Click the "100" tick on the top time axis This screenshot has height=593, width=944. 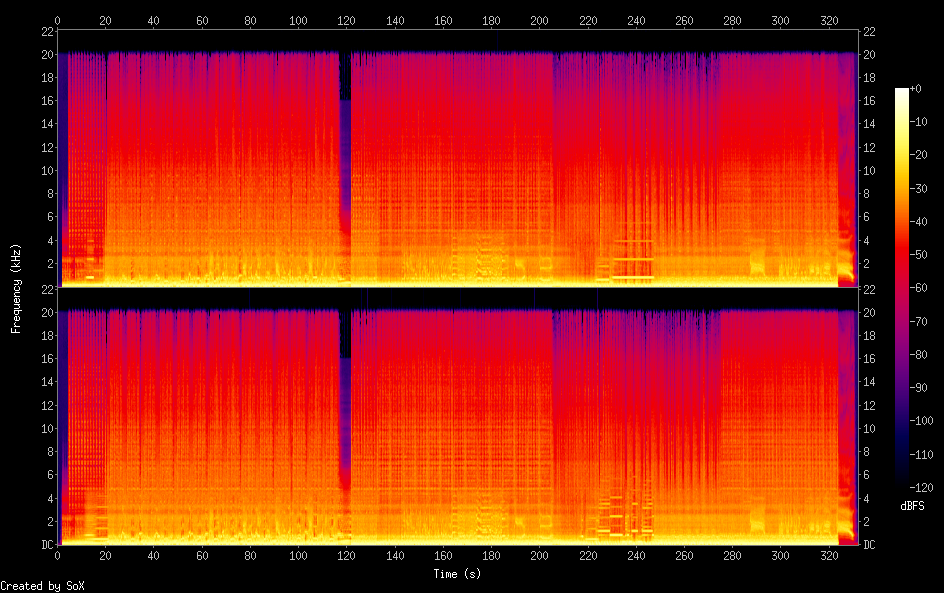[298, 20]
